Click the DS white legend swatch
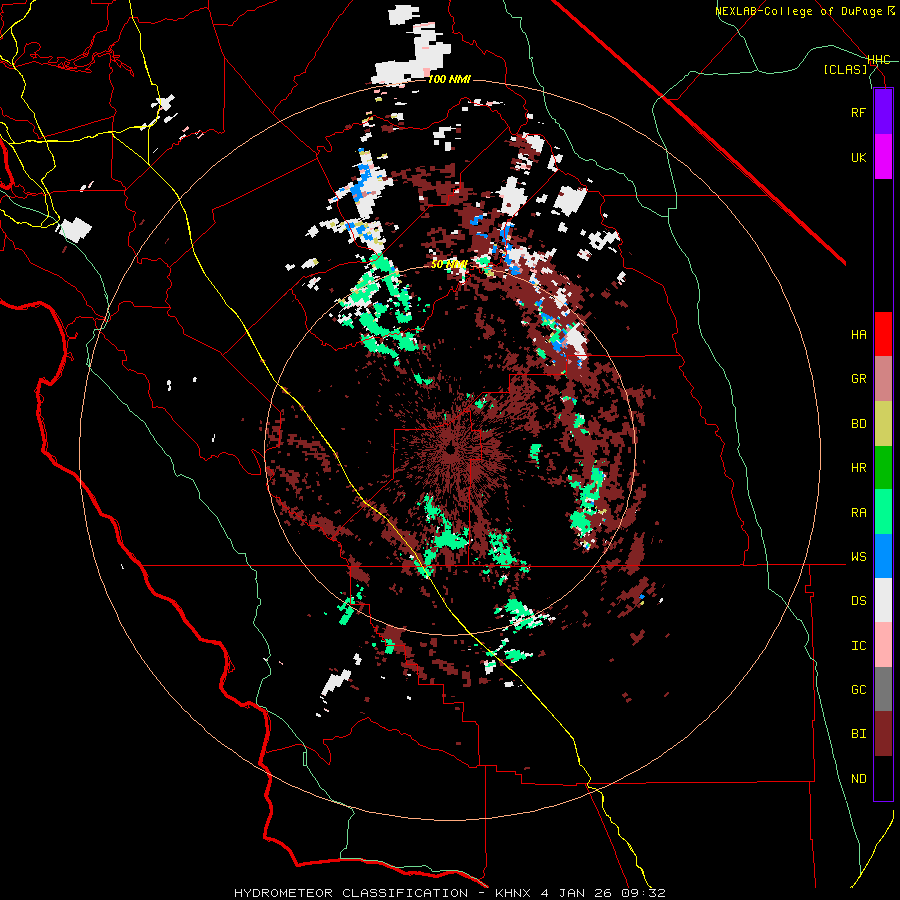The height and width of the screenshot is (900, 900). pyautogui.click(x=883, y=600)
